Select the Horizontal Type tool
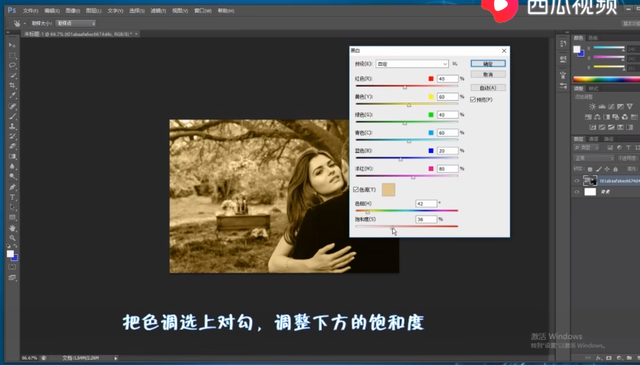 (x=12, y=197)
